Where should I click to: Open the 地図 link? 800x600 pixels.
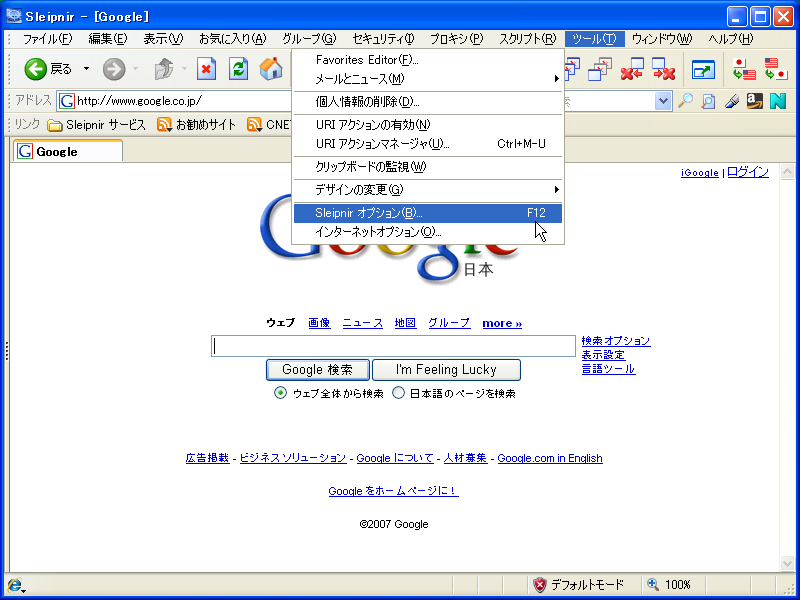(x=405, y=323)
